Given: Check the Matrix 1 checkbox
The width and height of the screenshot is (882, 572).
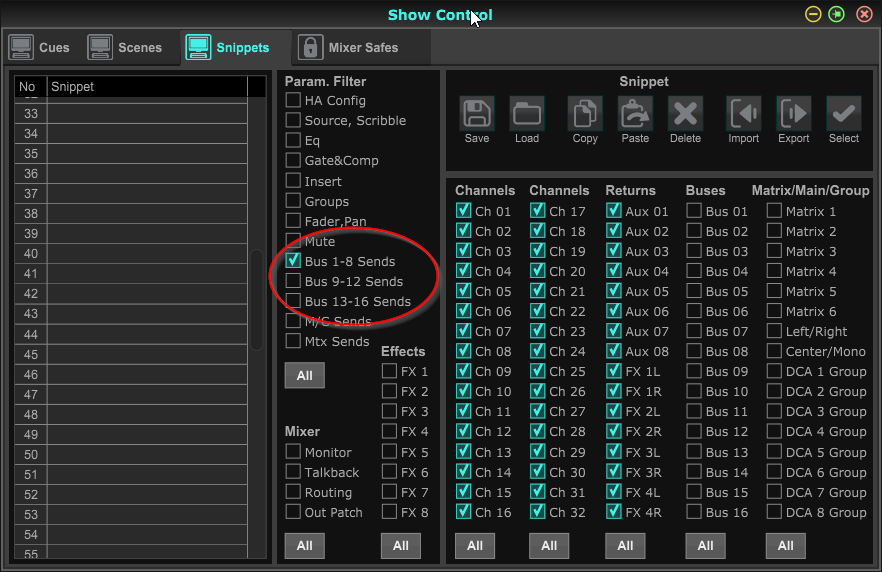Looking at the screenshot, I should (x=775, y=211).
